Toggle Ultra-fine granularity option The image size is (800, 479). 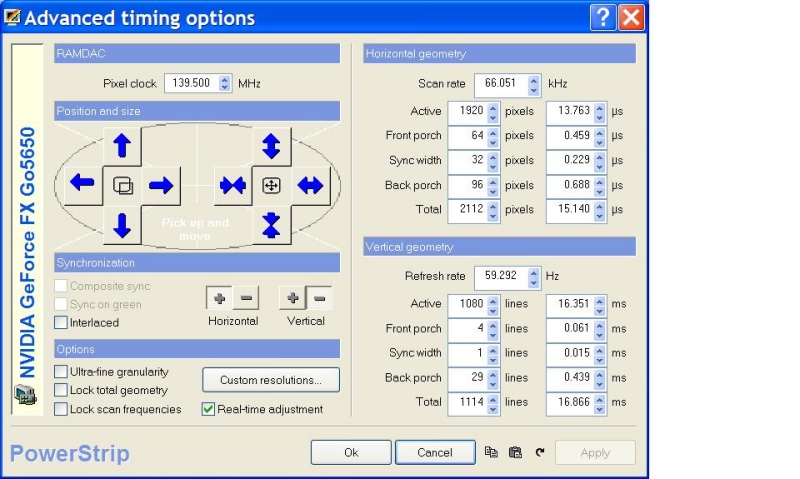(61, 372)
